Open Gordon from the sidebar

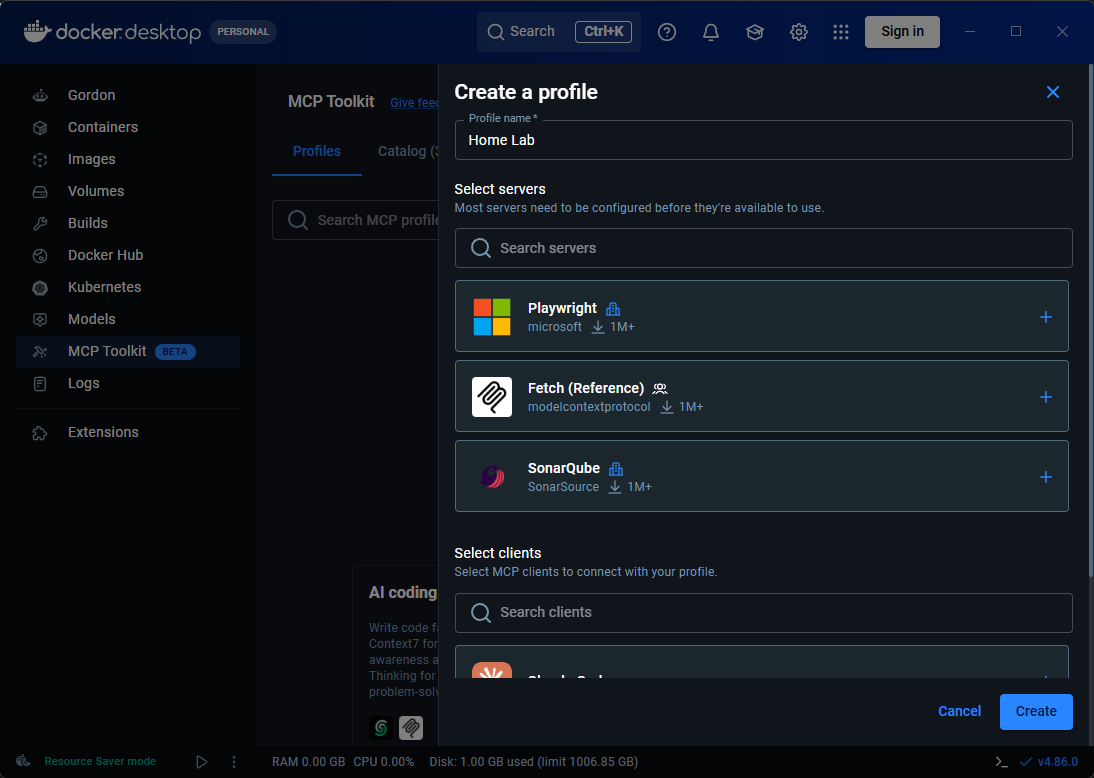[128, 95]
